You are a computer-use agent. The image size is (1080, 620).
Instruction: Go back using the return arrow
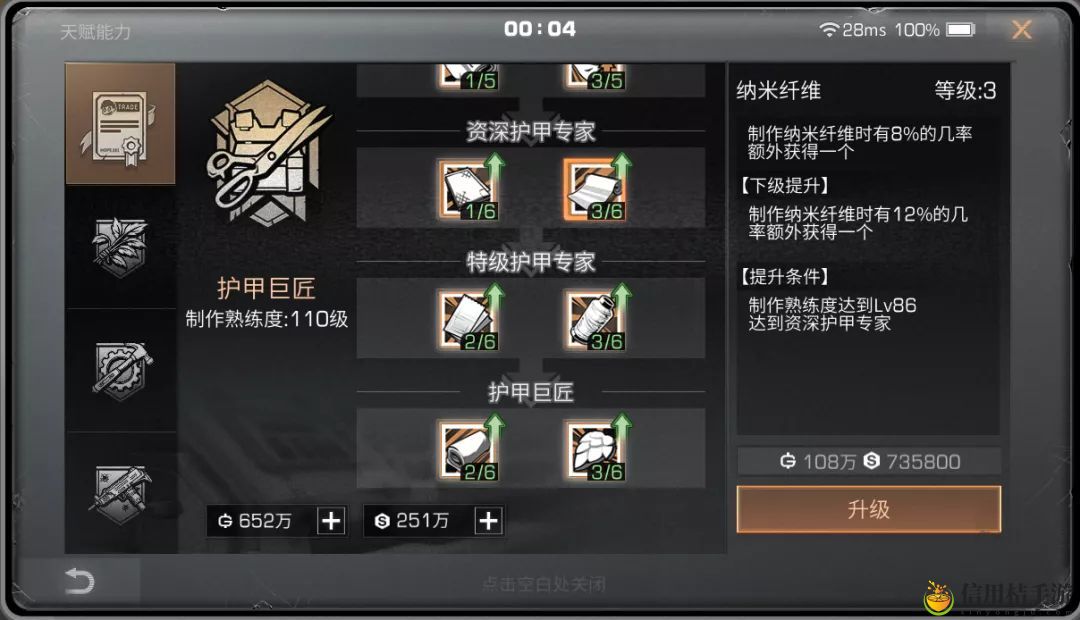79,581
